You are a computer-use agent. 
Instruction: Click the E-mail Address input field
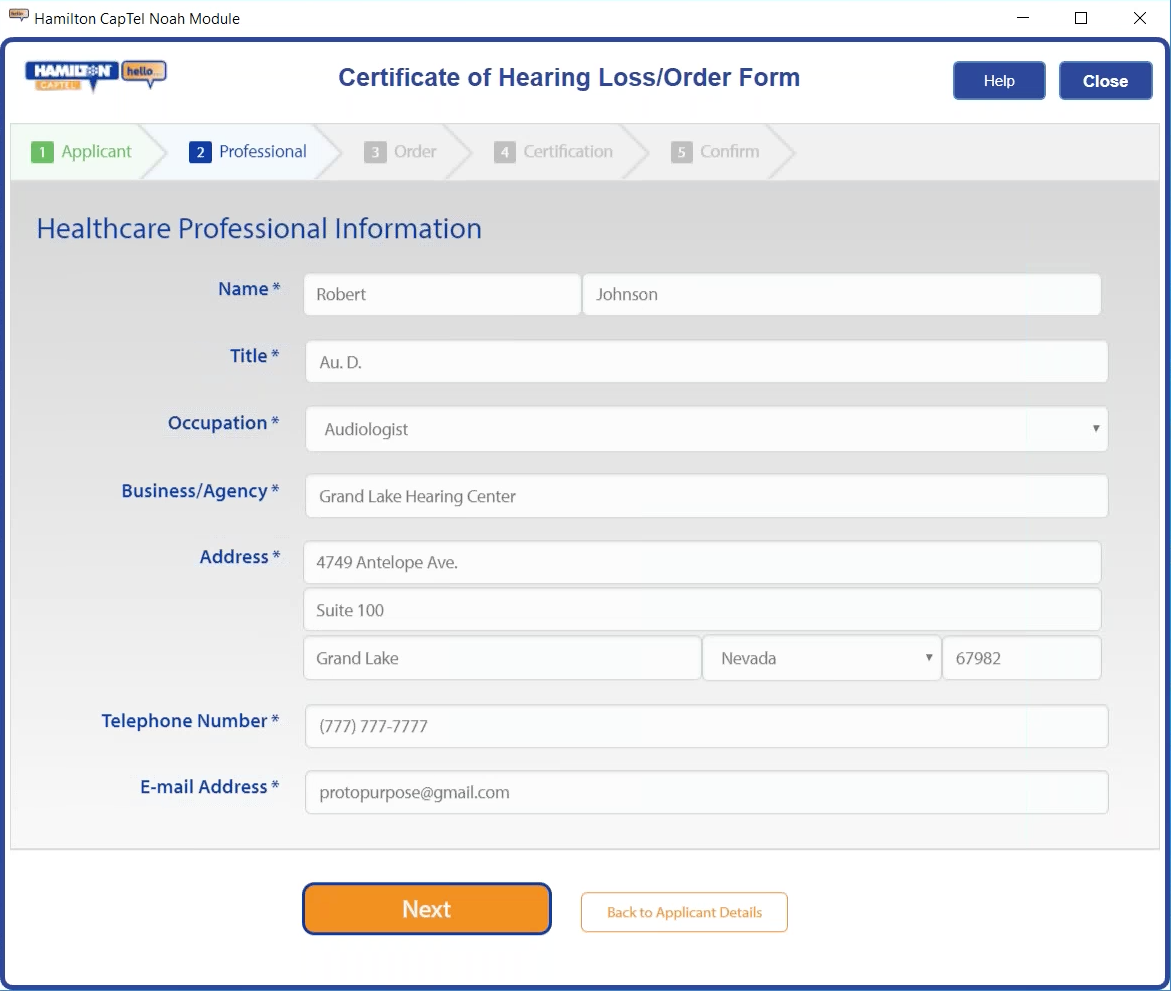pyautogui.click(x=706, y=792)
